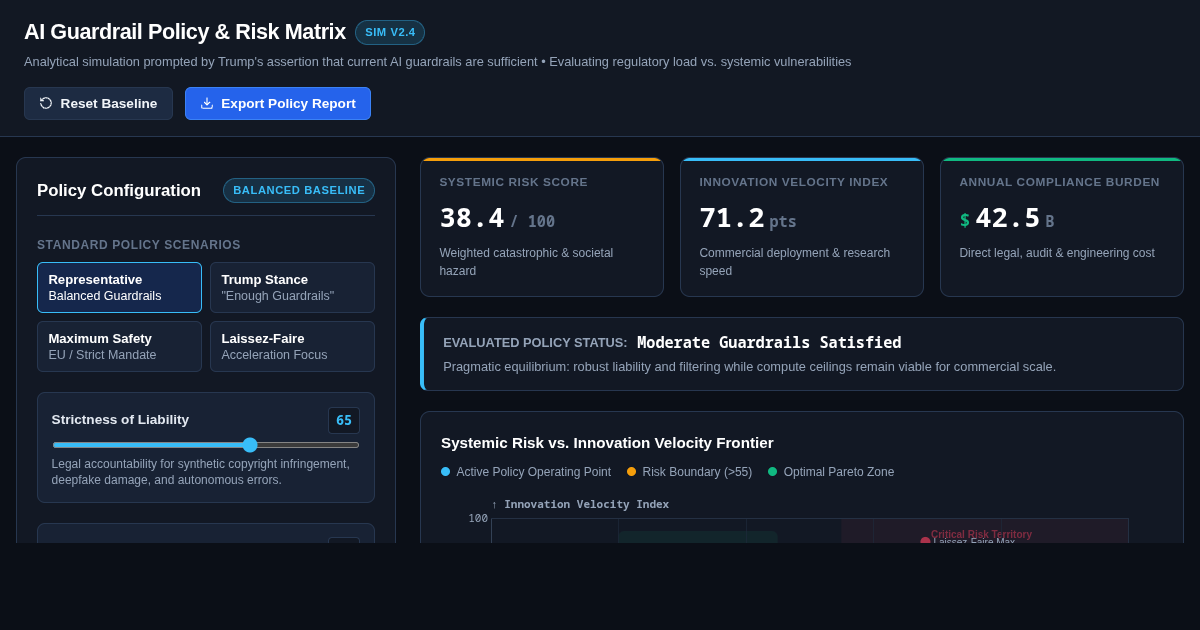Click the download icon in Export button
1200x630 pixels.
coord(207,103)
